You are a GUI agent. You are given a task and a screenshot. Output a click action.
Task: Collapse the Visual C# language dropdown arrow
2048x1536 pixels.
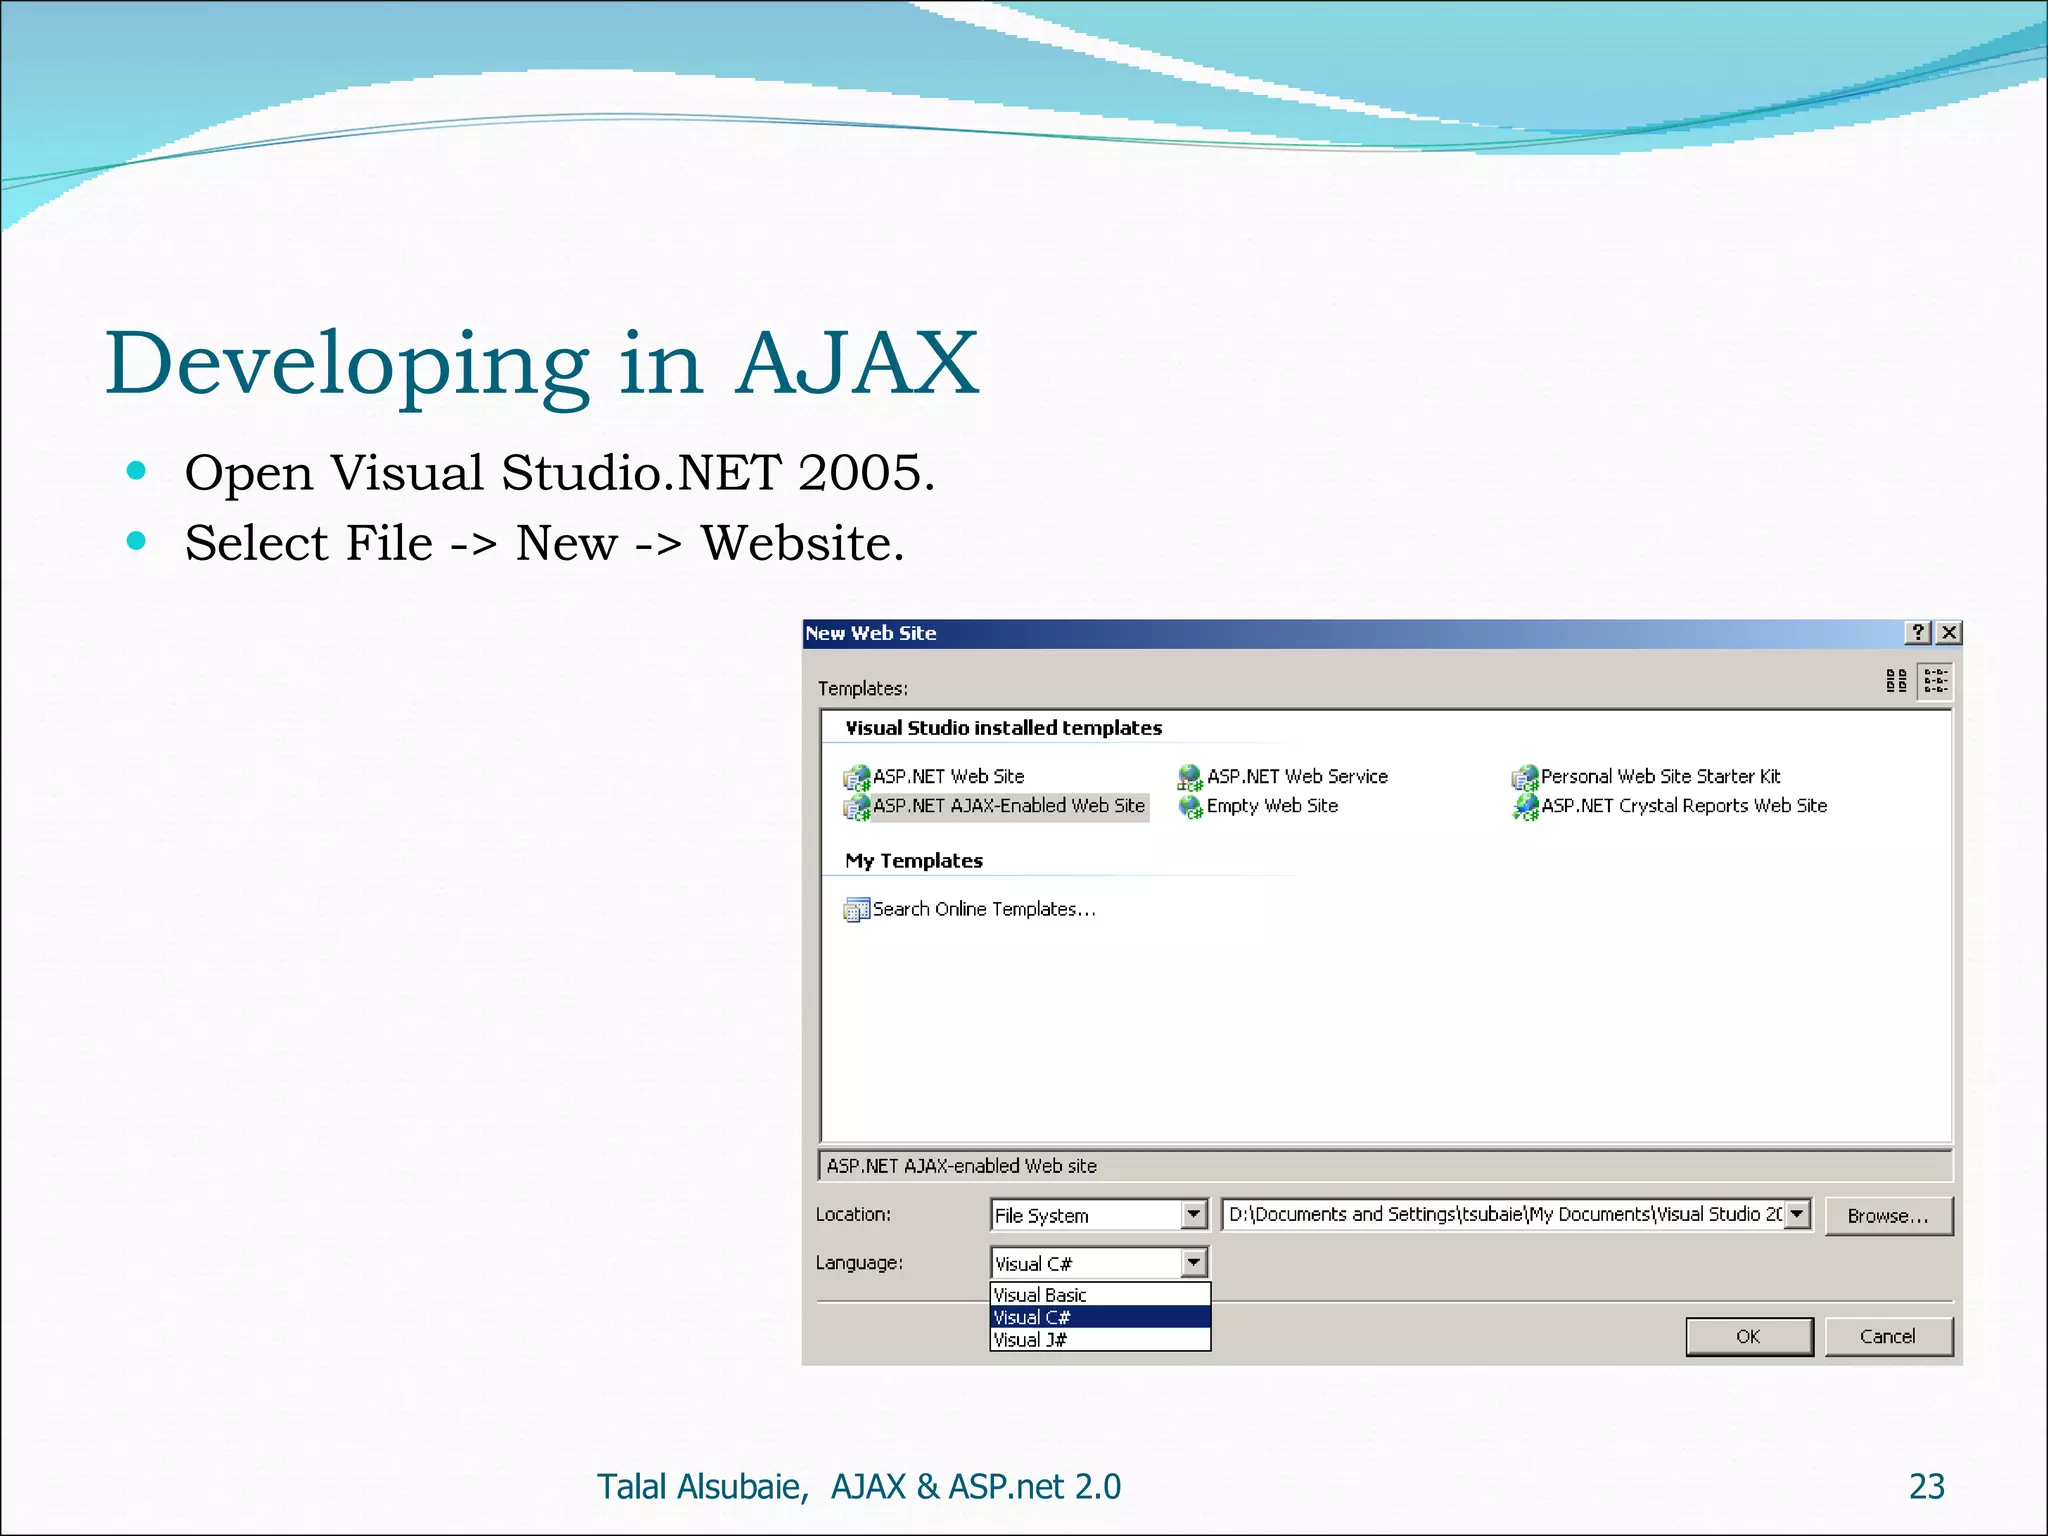[1193, 1263]
